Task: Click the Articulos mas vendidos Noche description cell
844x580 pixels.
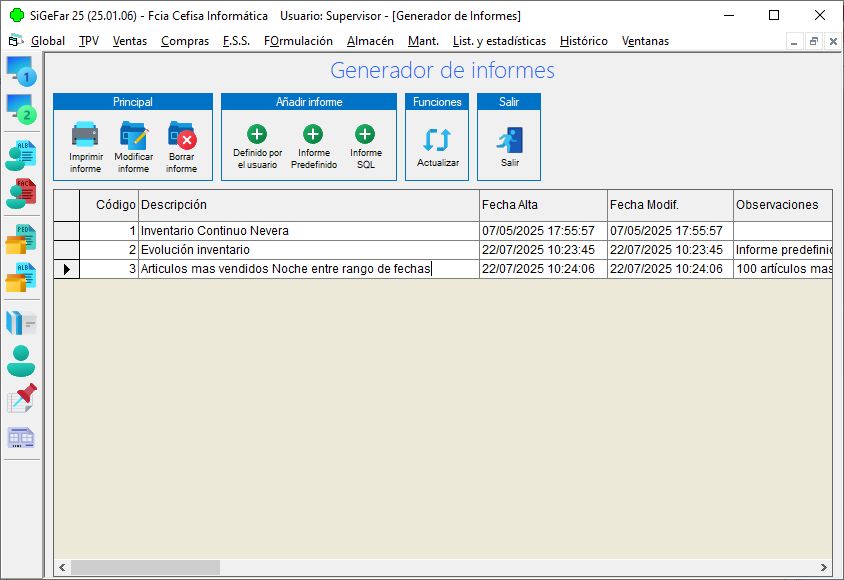Action: click(x=308, y=268)
